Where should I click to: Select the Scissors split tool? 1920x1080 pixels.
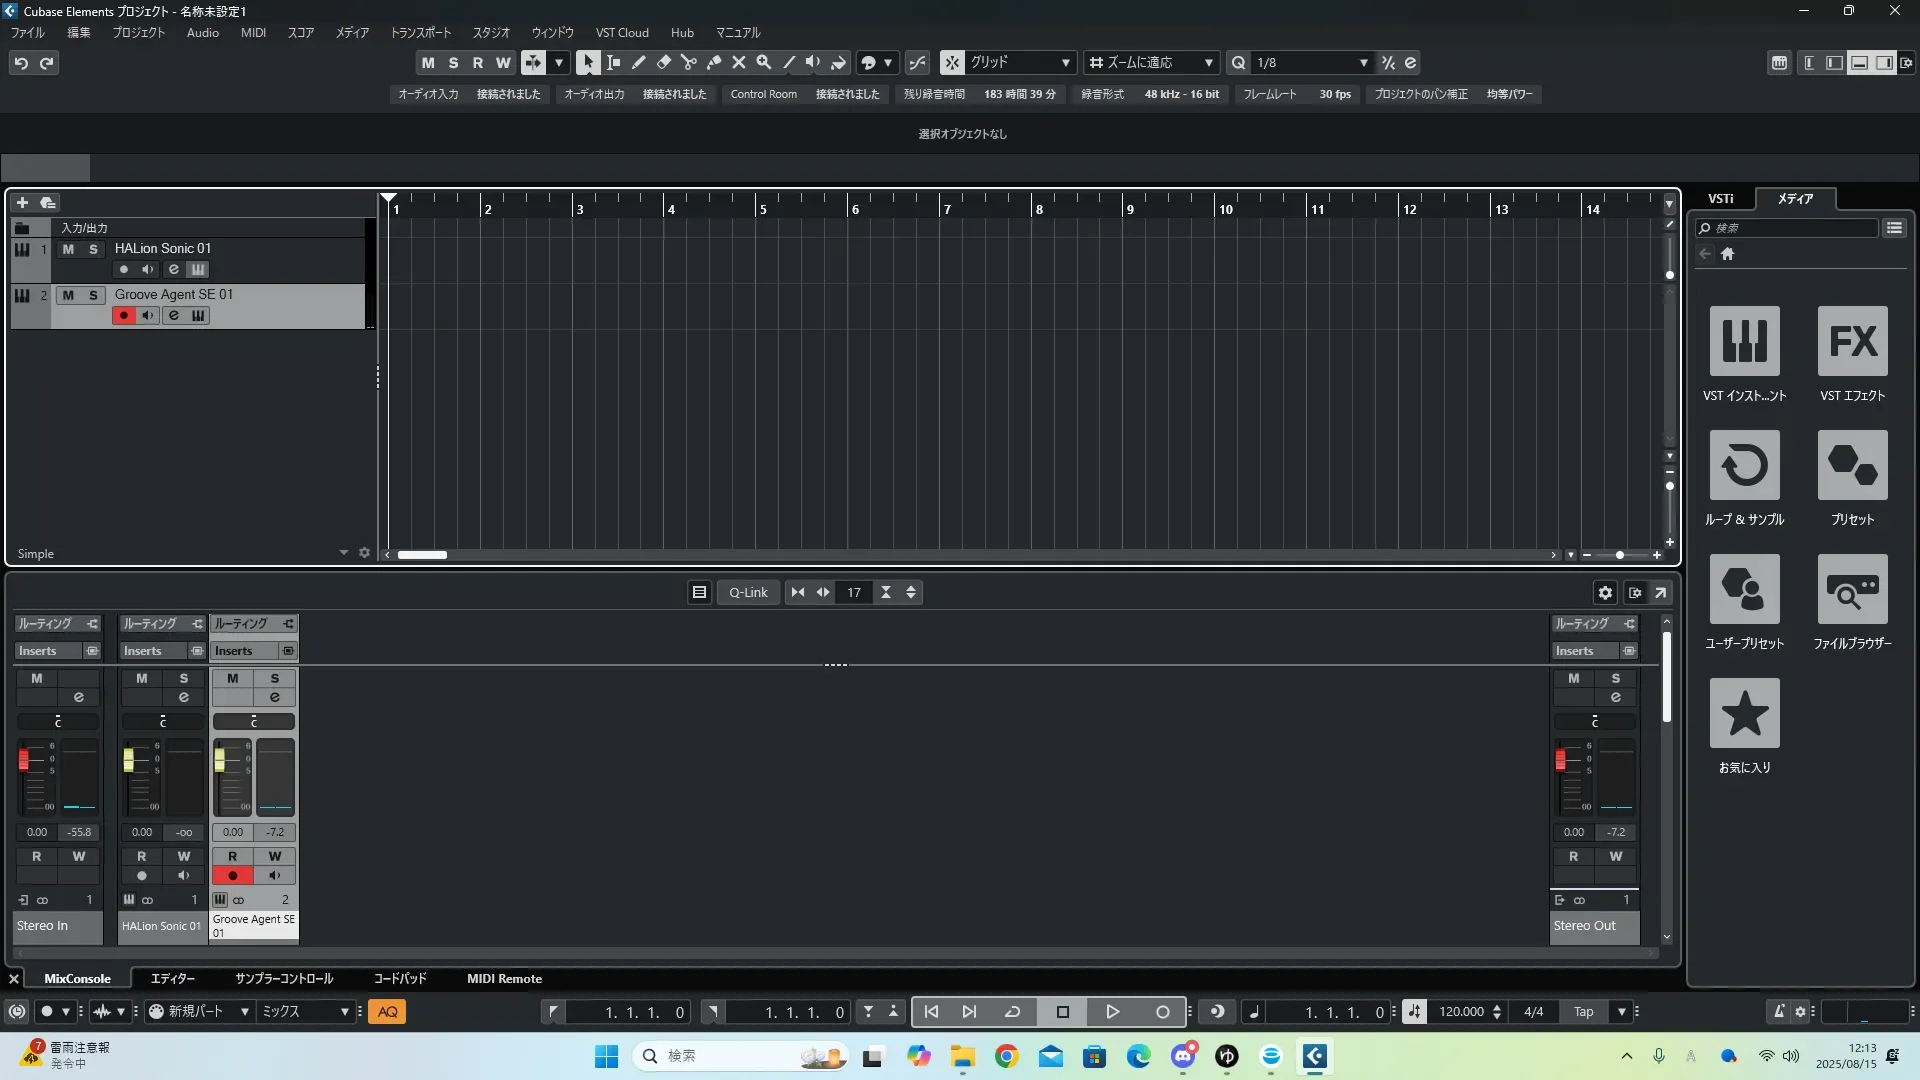(x=688, y=62)
